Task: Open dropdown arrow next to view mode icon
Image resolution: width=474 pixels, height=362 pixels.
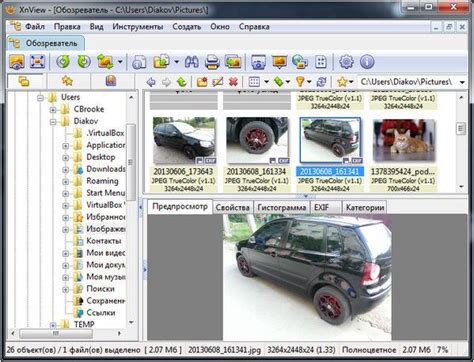Action: pyautogui.click(x=266, y=82)
